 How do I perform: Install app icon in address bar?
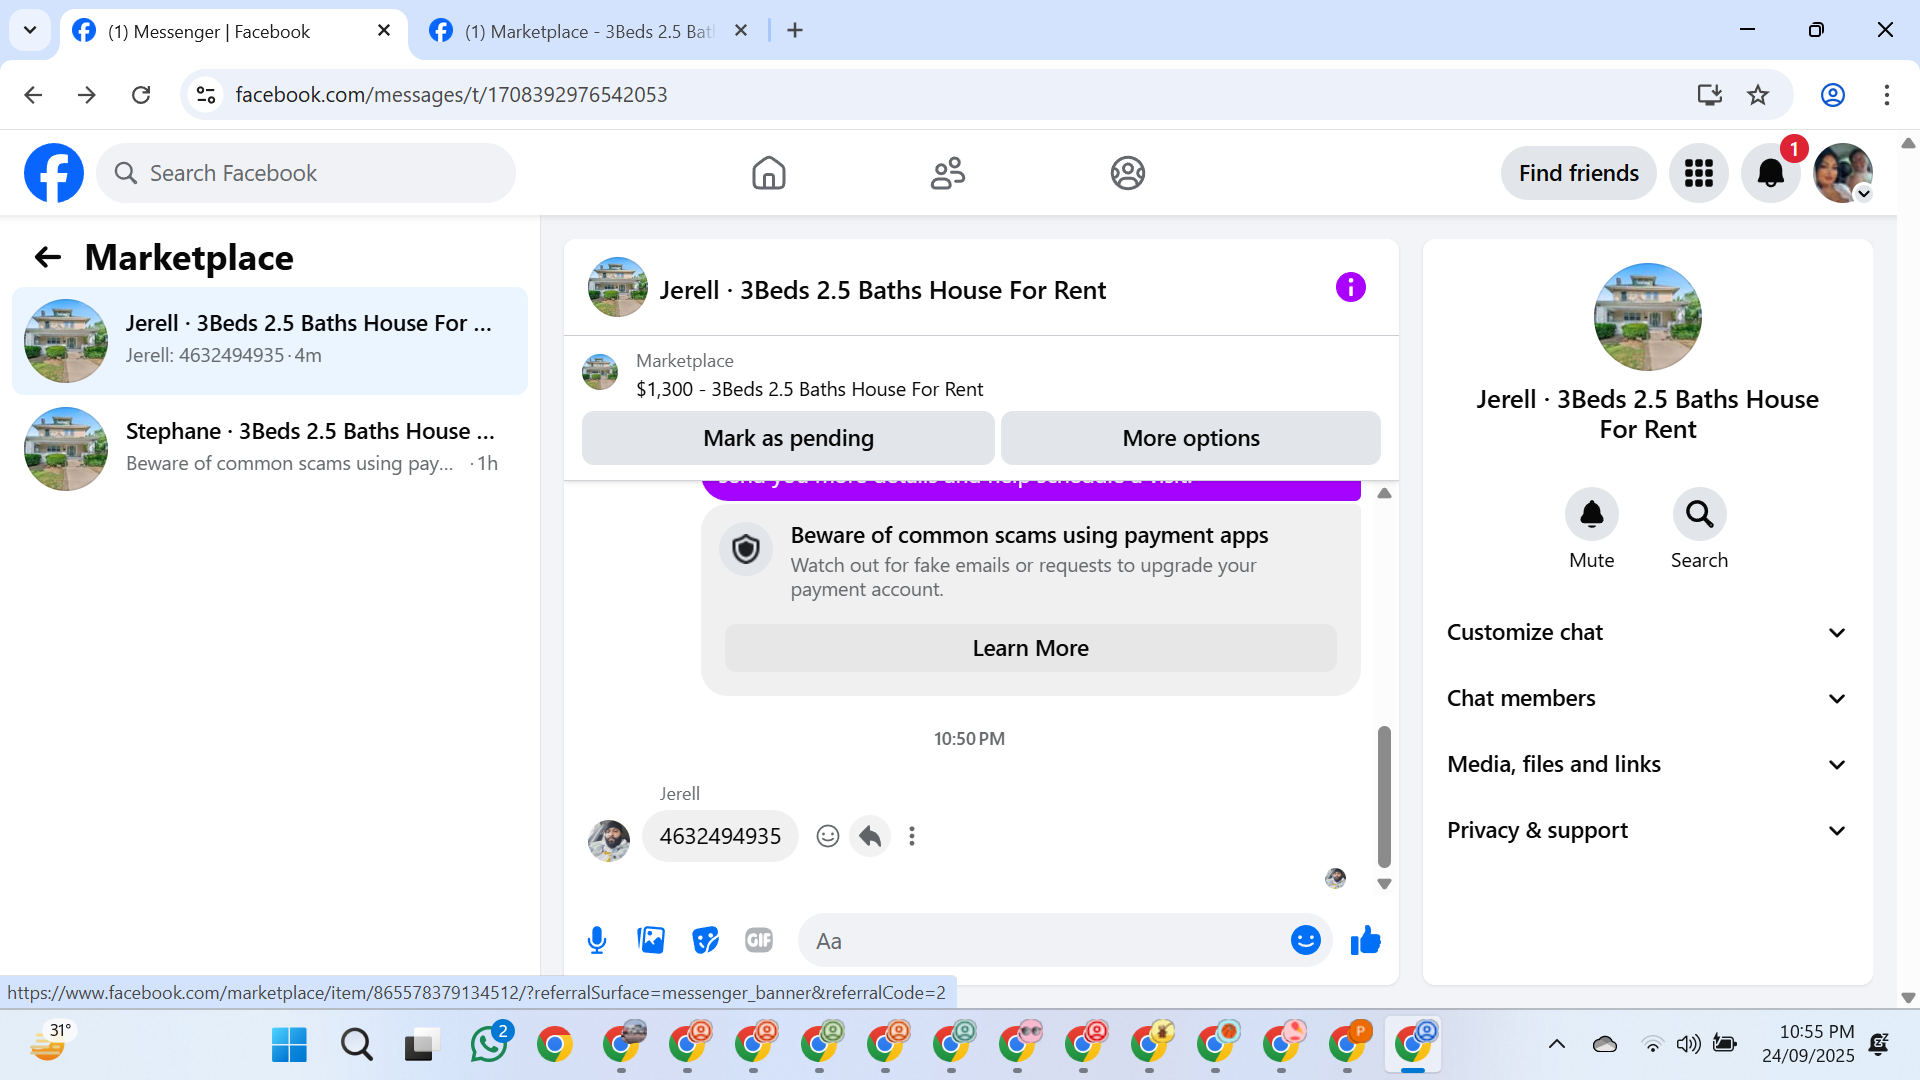click(1709, 95)
